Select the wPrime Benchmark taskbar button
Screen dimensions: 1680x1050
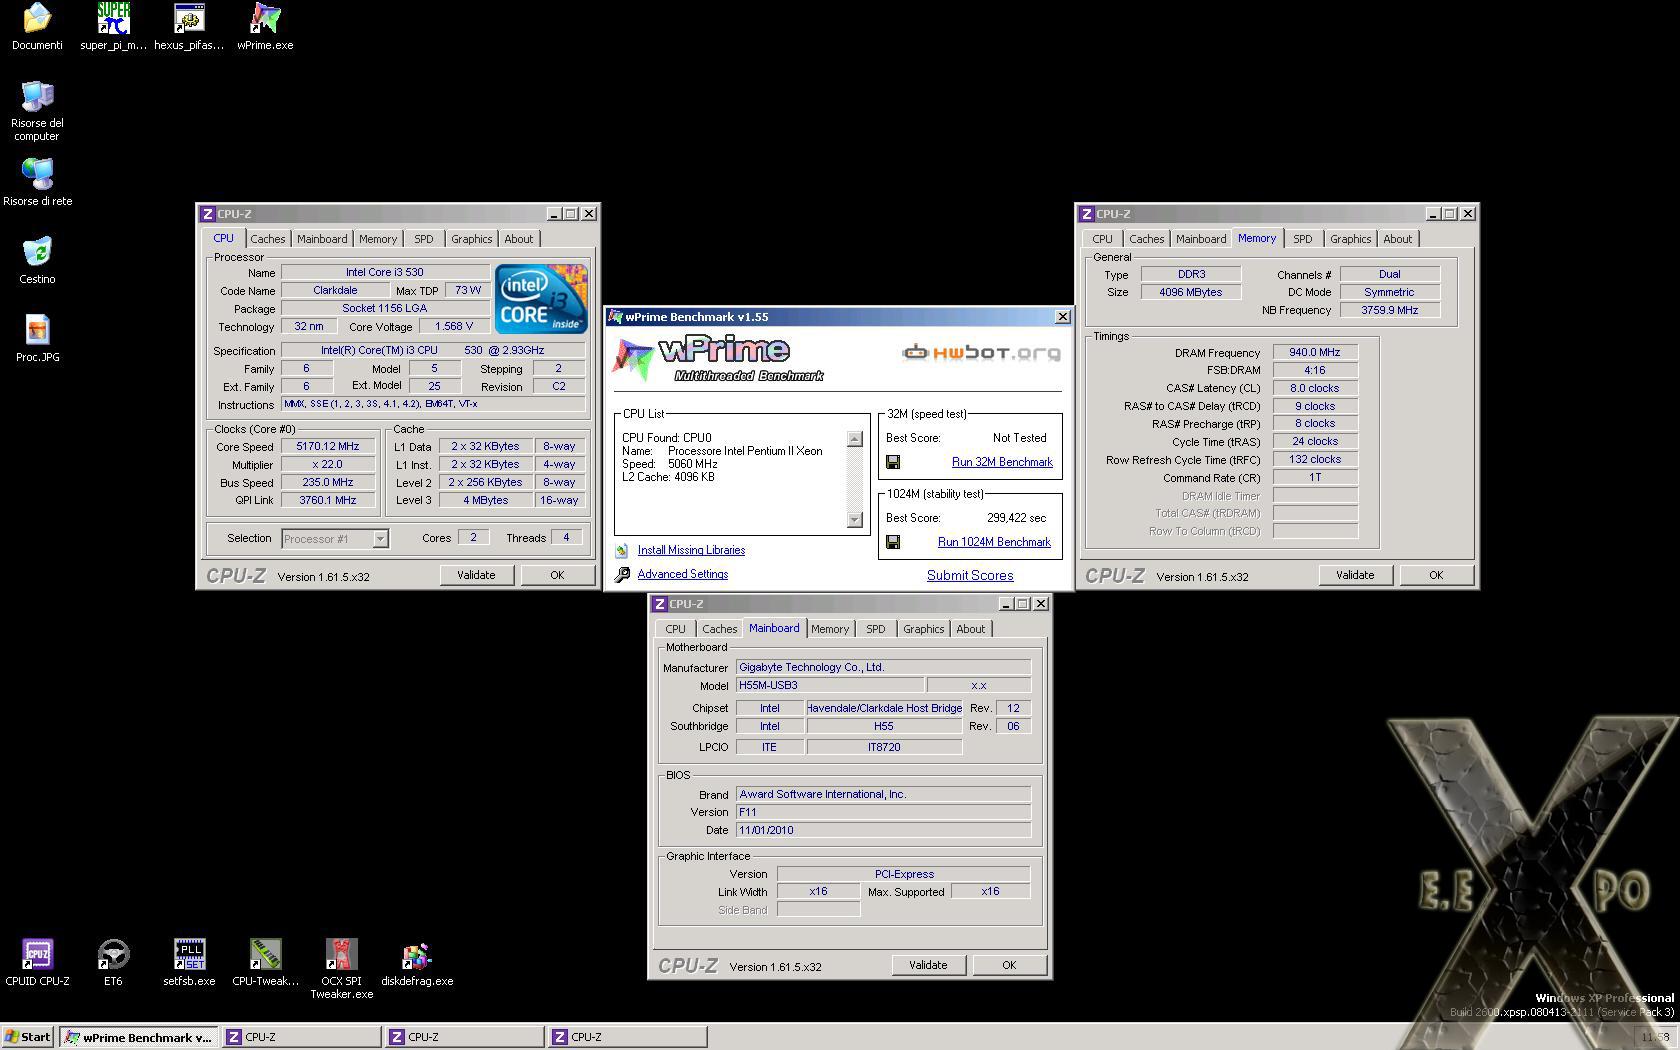(138, 1037)
